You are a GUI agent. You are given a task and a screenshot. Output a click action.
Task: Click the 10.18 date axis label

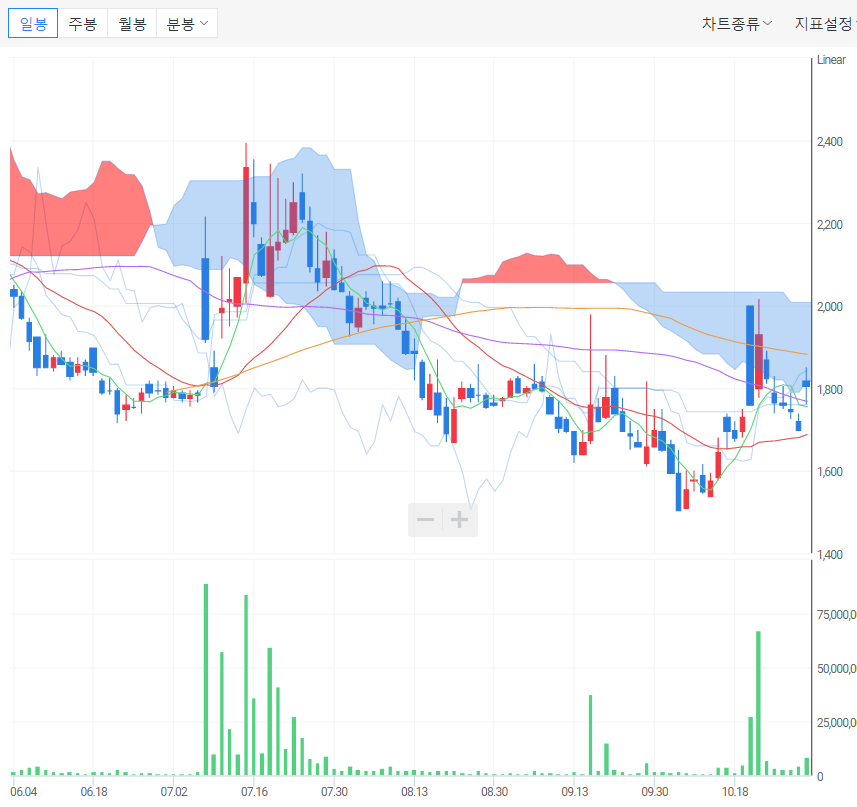[735, 792]
